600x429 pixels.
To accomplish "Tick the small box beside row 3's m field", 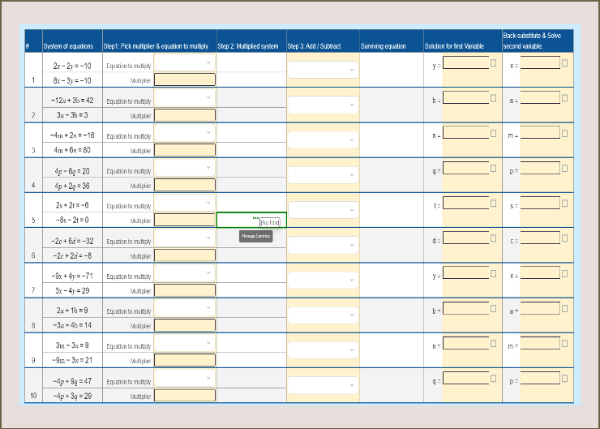I will [x=565, y=133].
